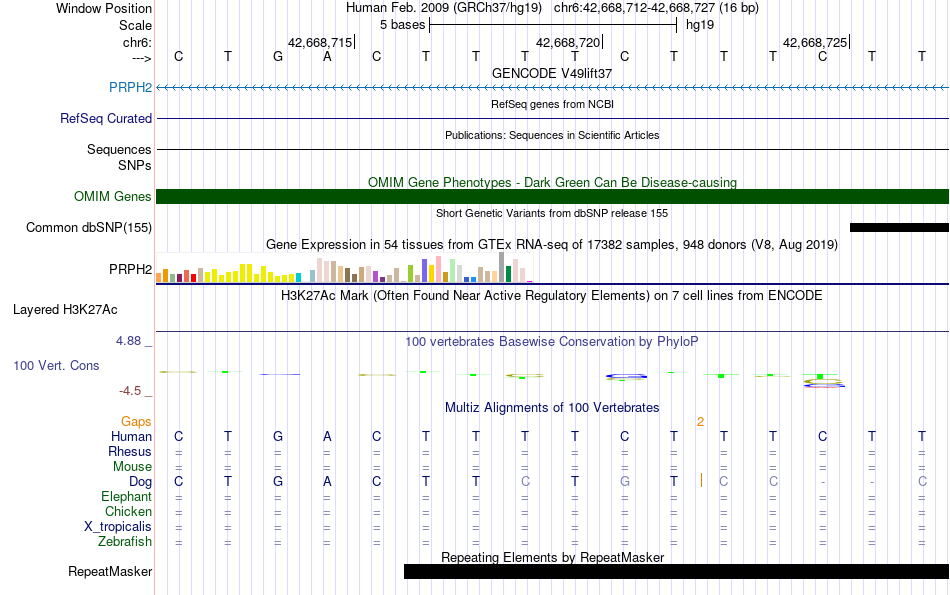This screenshot has width=950, height=595.
Task: Open the OMIM Gene Phenotypes track title
Action: click(x=552, y=182)
